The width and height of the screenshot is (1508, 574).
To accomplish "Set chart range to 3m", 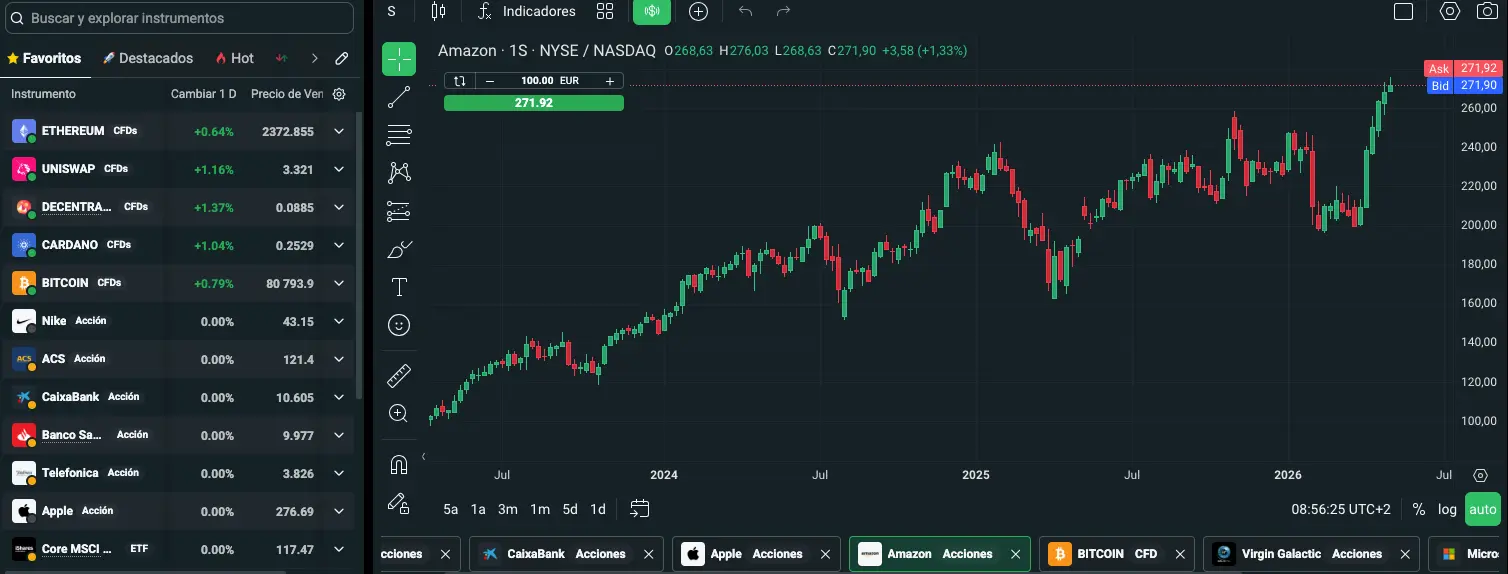I will 508,509.
